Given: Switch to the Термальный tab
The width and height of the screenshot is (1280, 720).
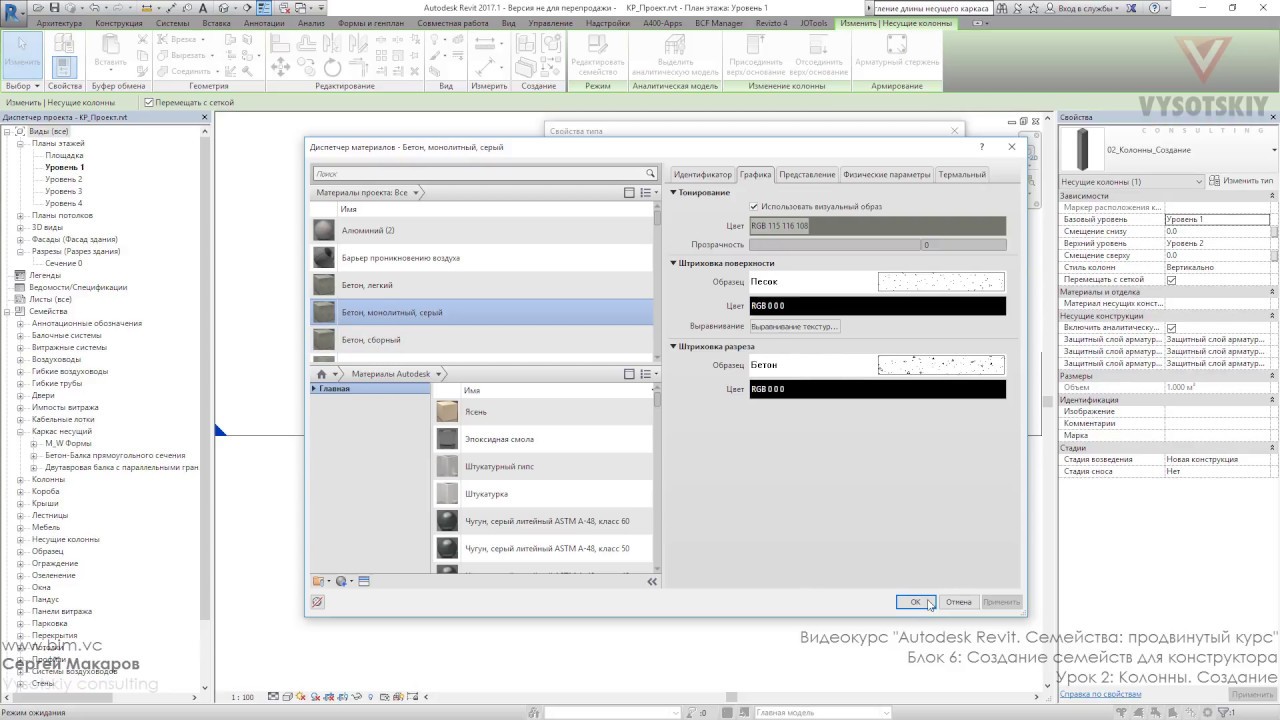Looking at the screenshot, I should [x=962, y=175].
